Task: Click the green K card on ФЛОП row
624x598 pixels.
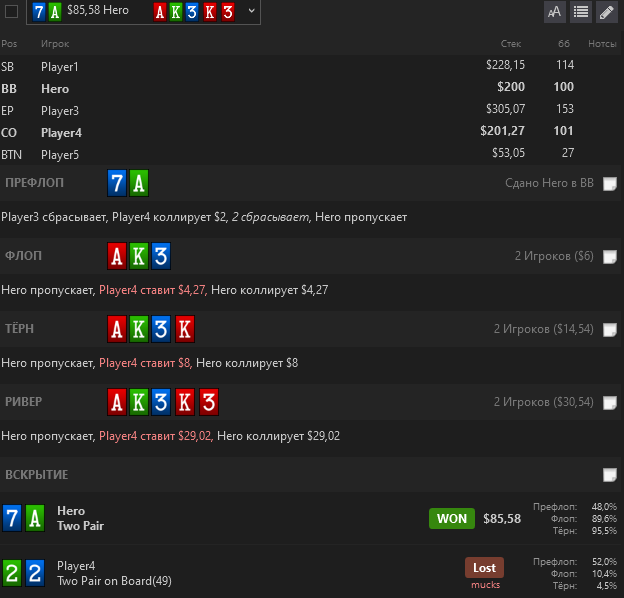Action: (138, 256)
